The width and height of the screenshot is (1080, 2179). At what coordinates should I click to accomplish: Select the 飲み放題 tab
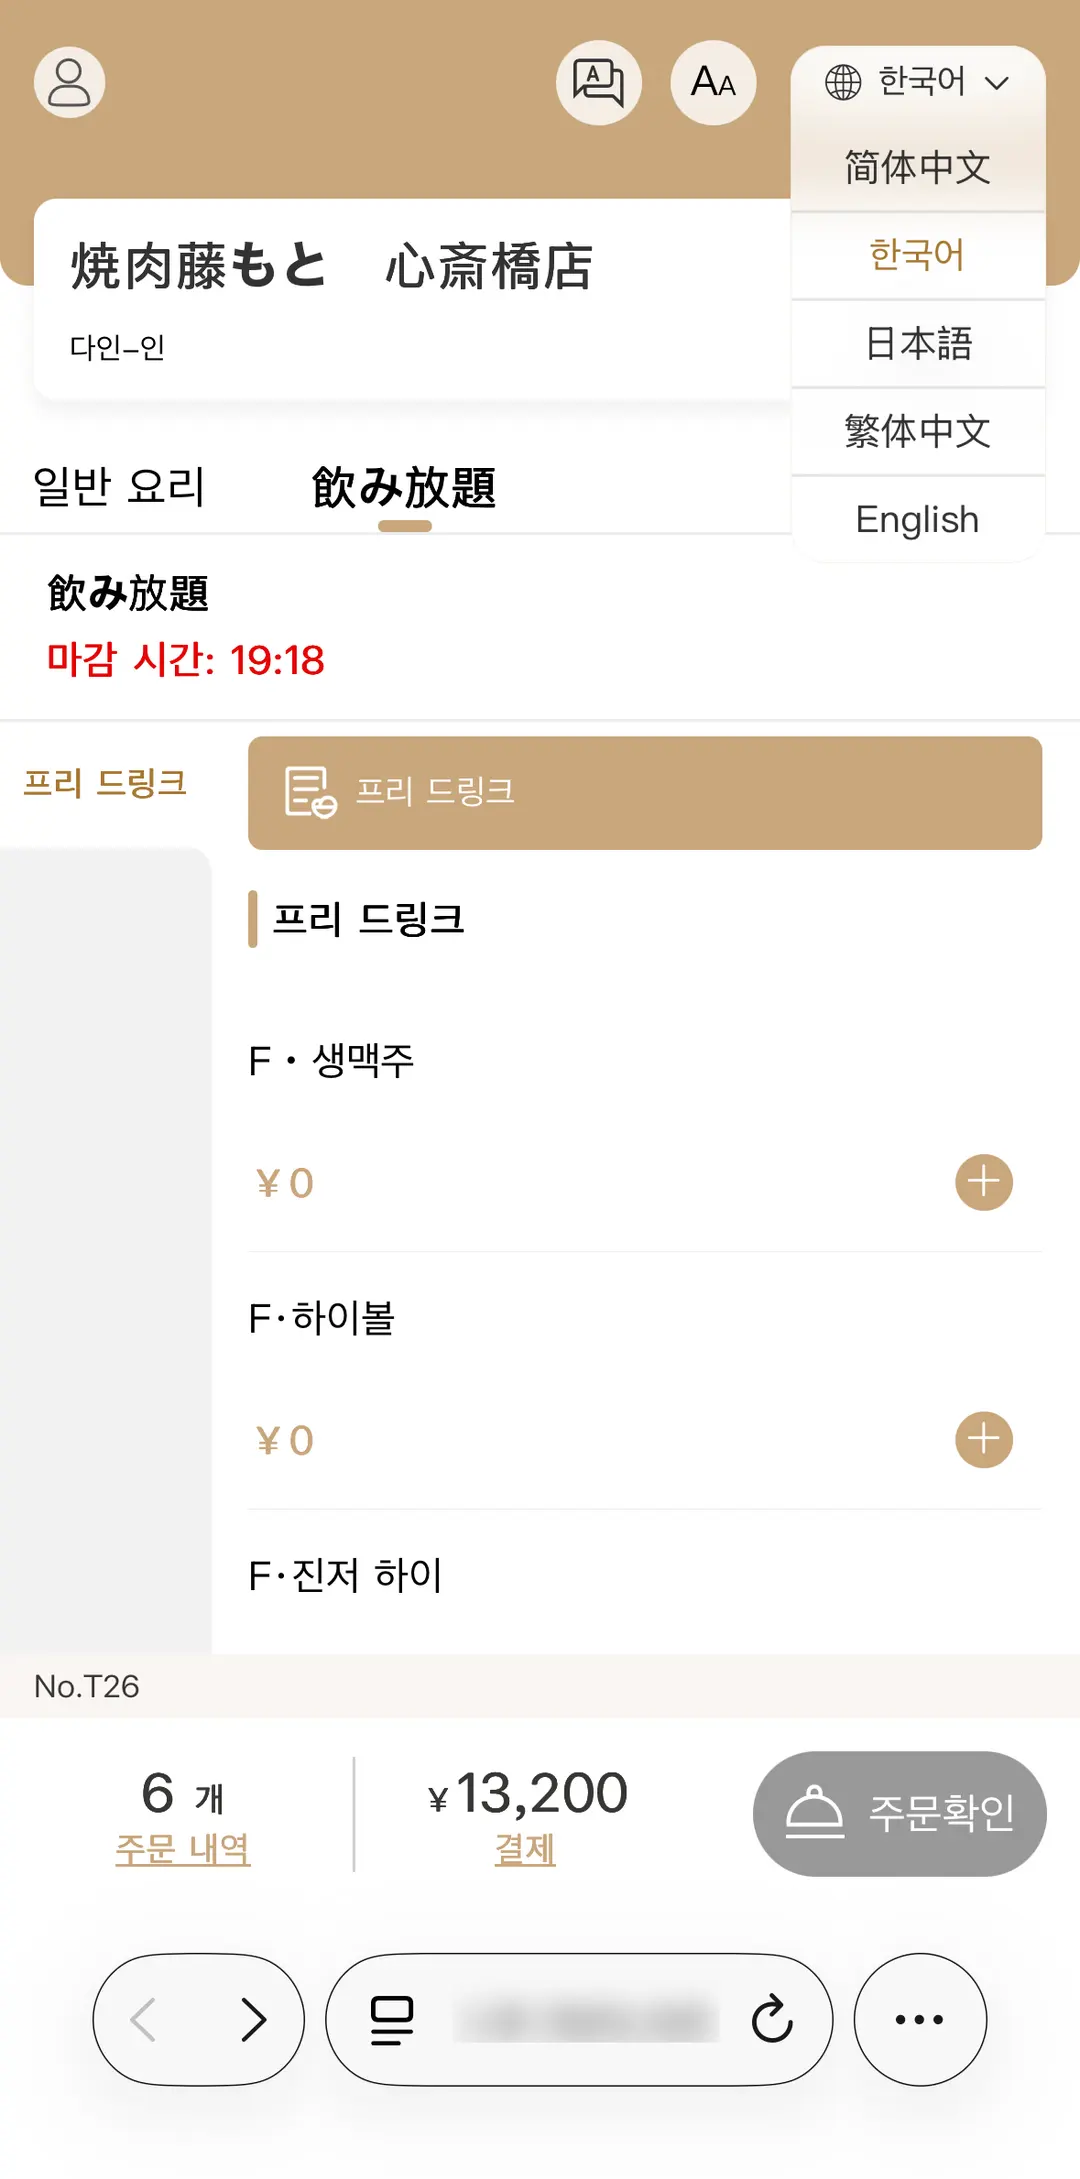tap(404, 487)
